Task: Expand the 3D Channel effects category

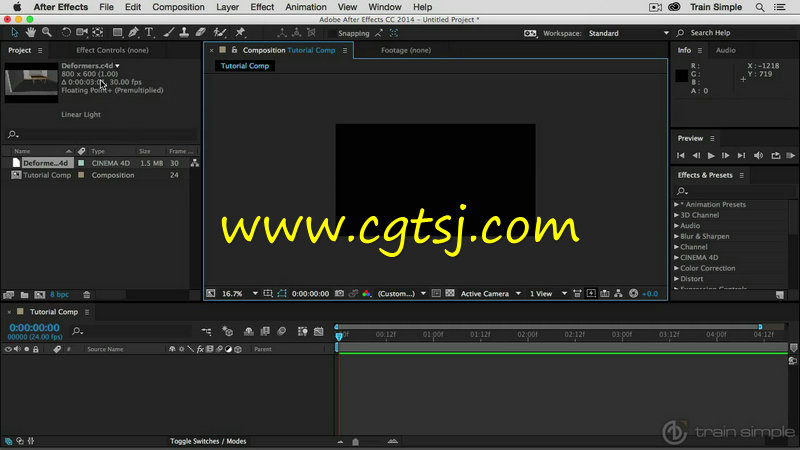Action: point(677,215)
